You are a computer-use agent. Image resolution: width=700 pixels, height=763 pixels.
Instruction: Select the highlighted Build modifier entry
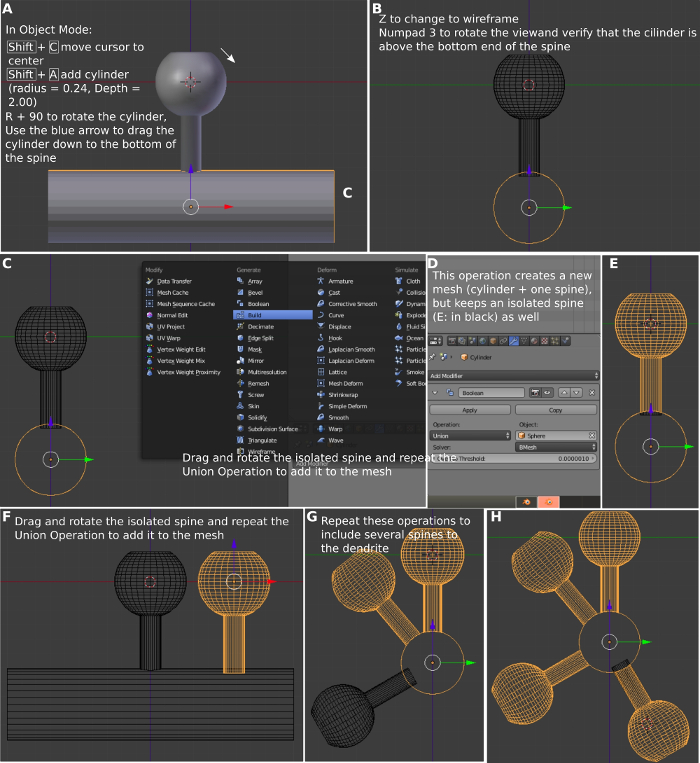click(x=273, y=315)
